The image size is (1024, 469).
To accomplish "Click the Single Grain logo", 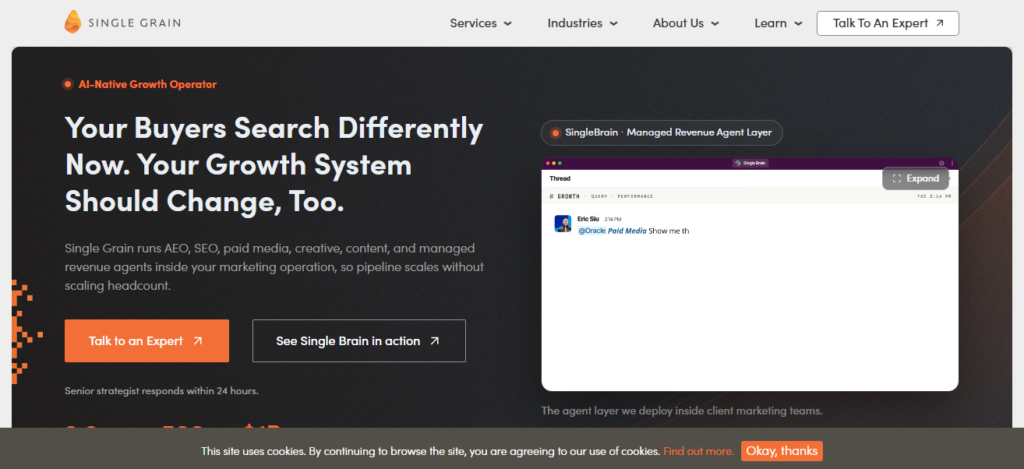I will tap(122, 22).
